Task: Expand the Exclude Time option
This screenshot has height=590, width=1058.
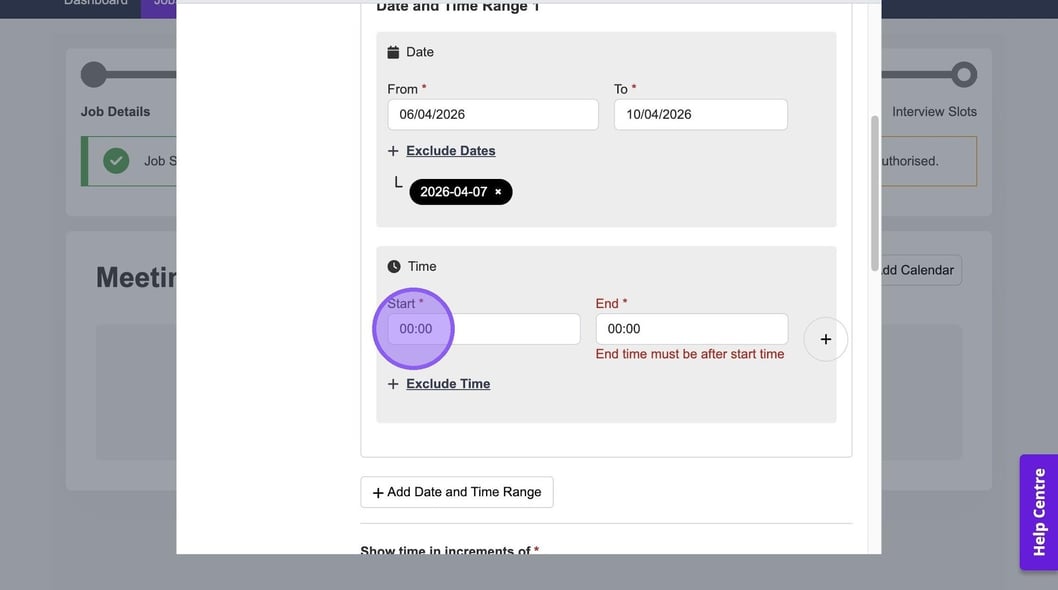Action: coord(447,384)
